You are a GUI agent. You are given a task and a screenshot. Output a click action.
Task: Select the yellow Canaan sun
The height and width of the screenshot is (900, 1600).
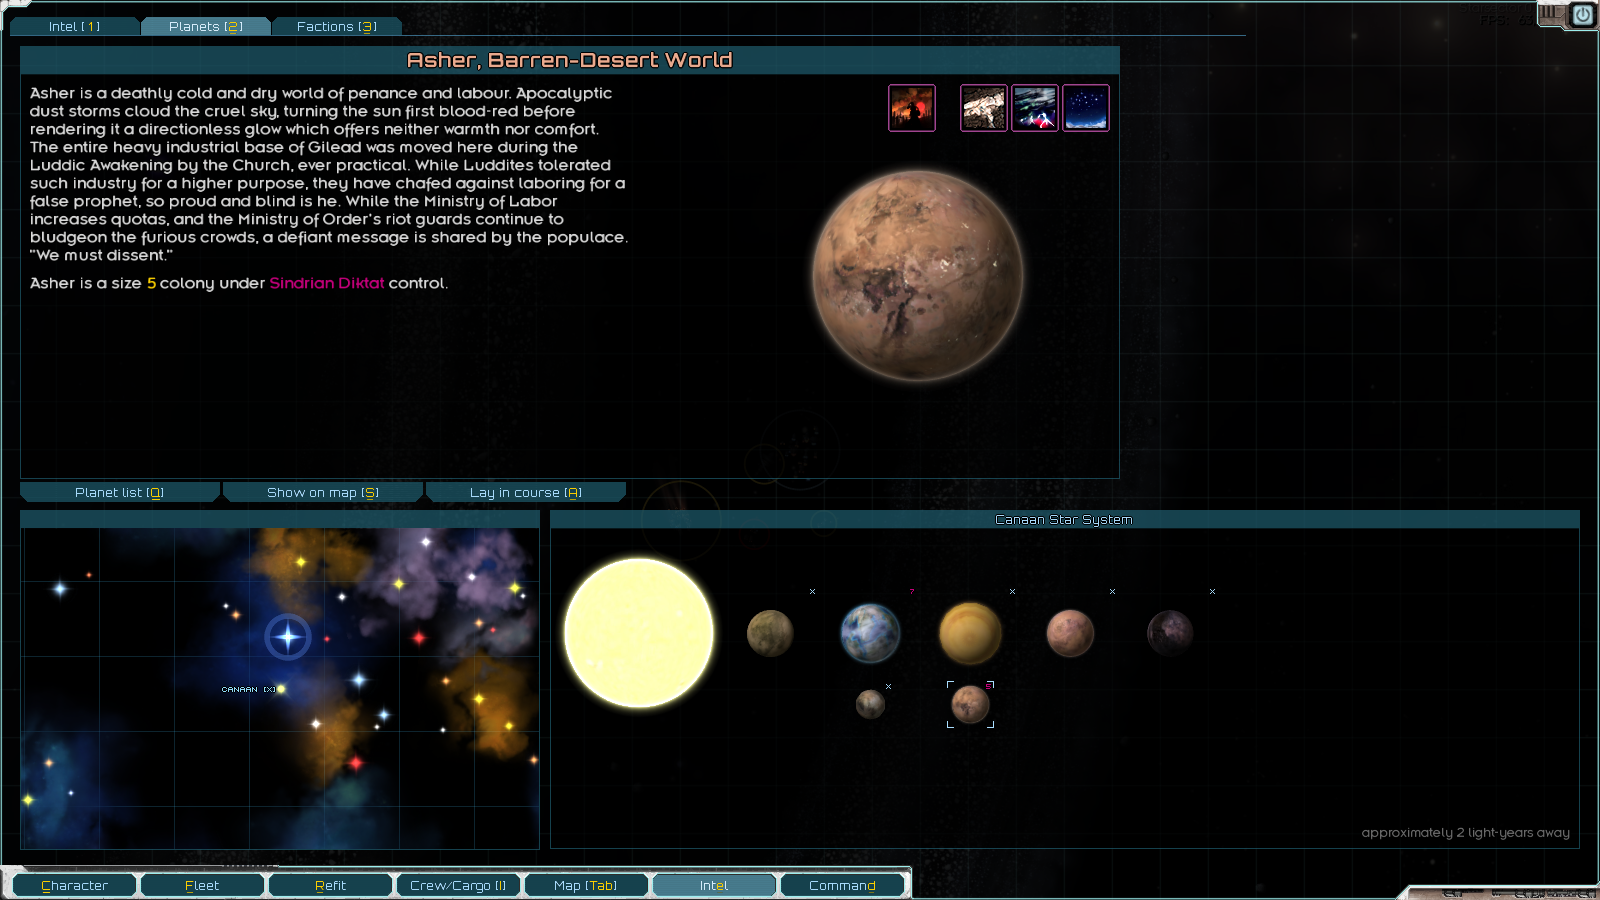639,633
